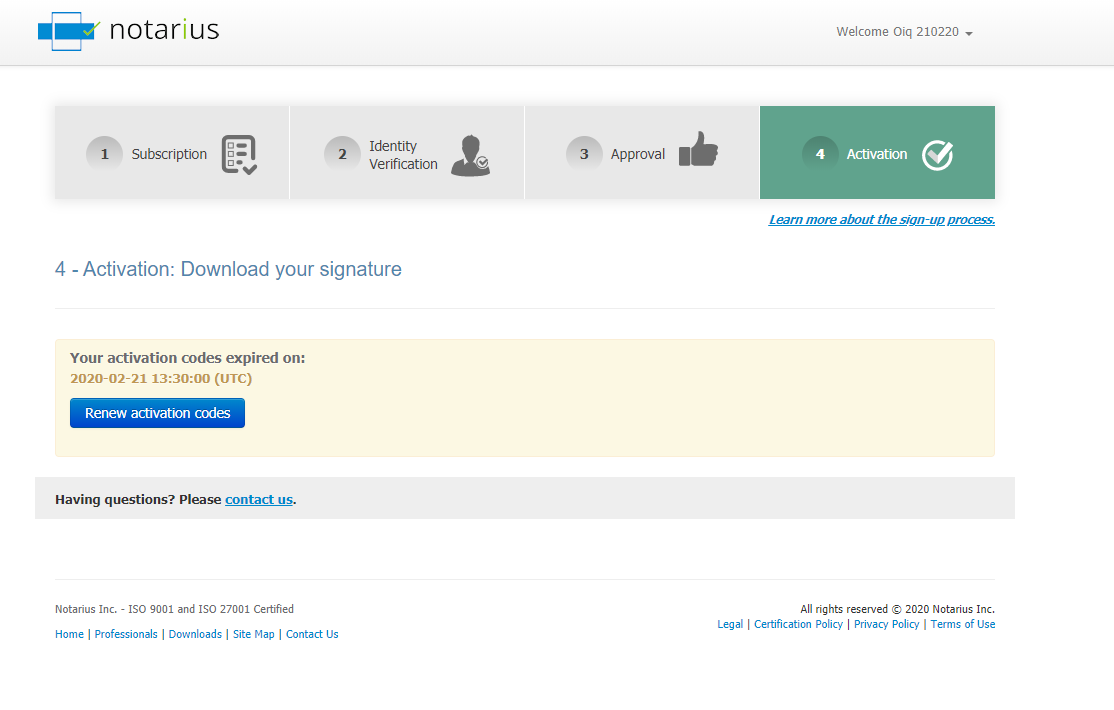This screenshot has height=710, width=1114.
Task: Select the Subscription step tab
Action: coord(169,155)
